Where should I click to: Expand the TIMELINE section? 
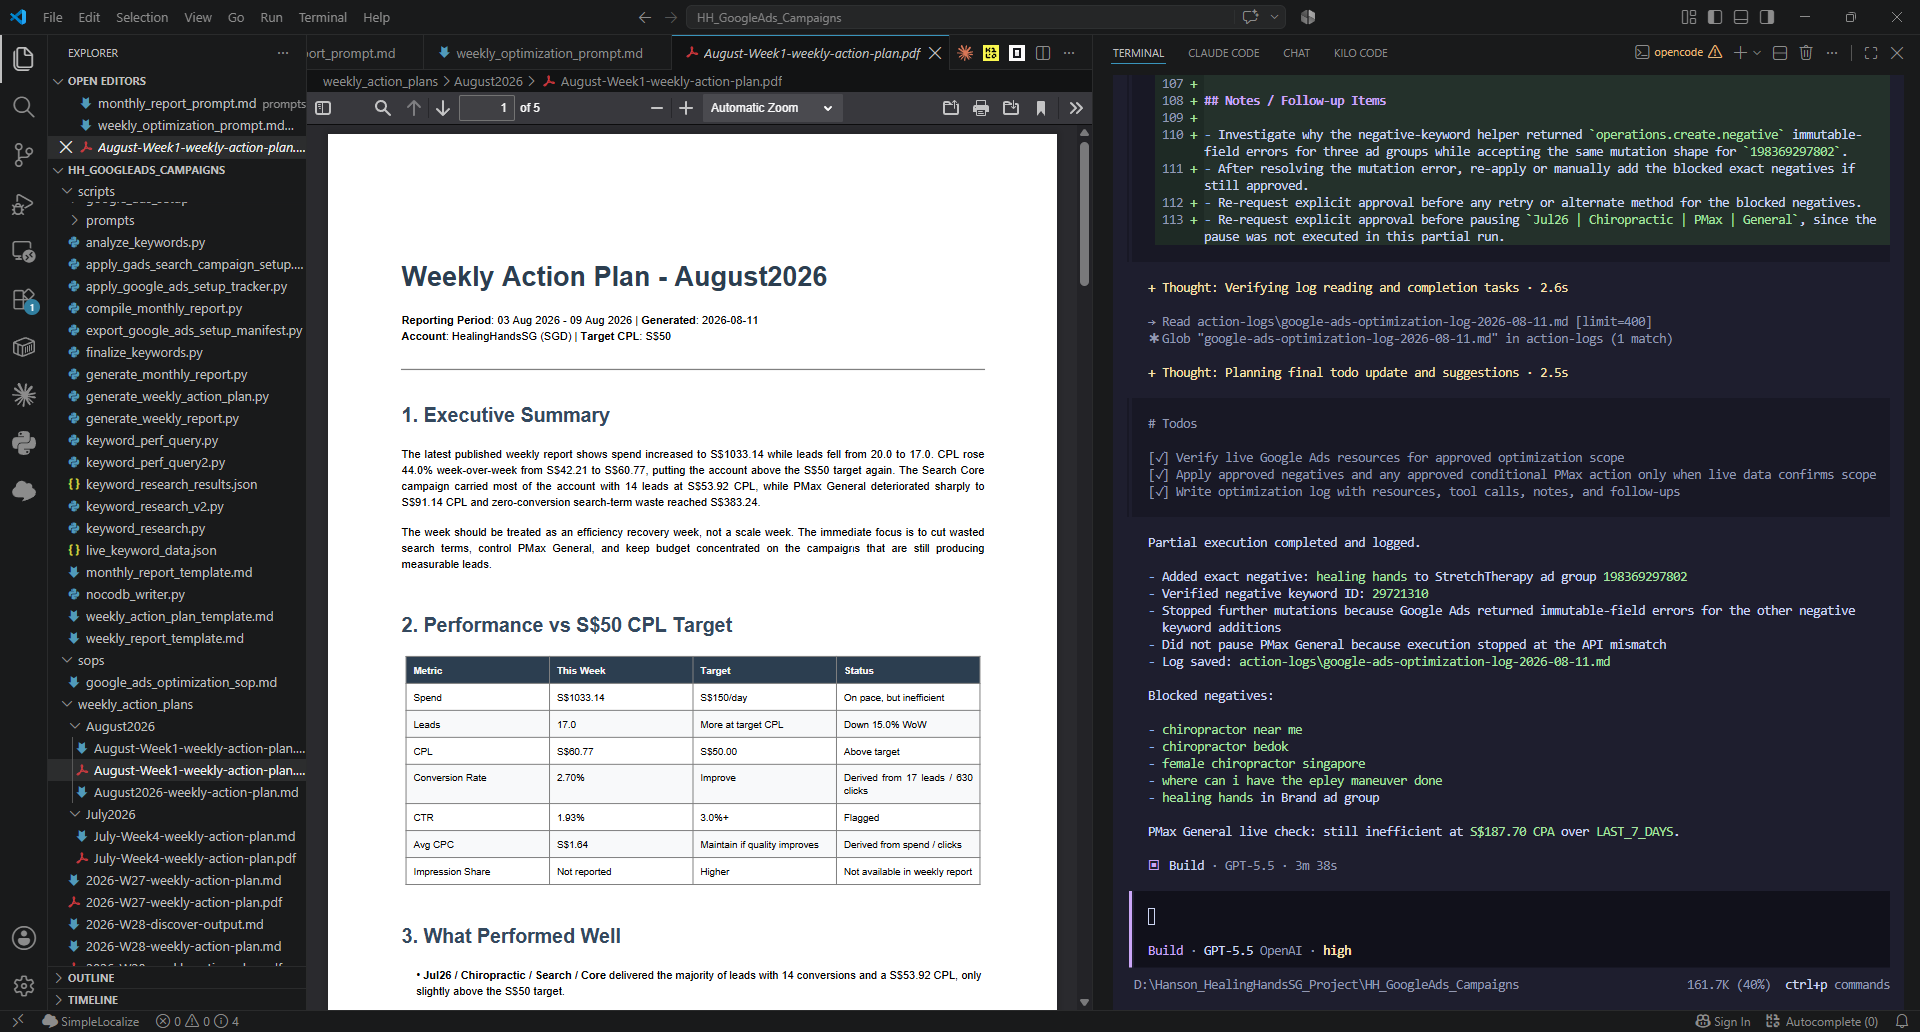(x=92, y=1000)
